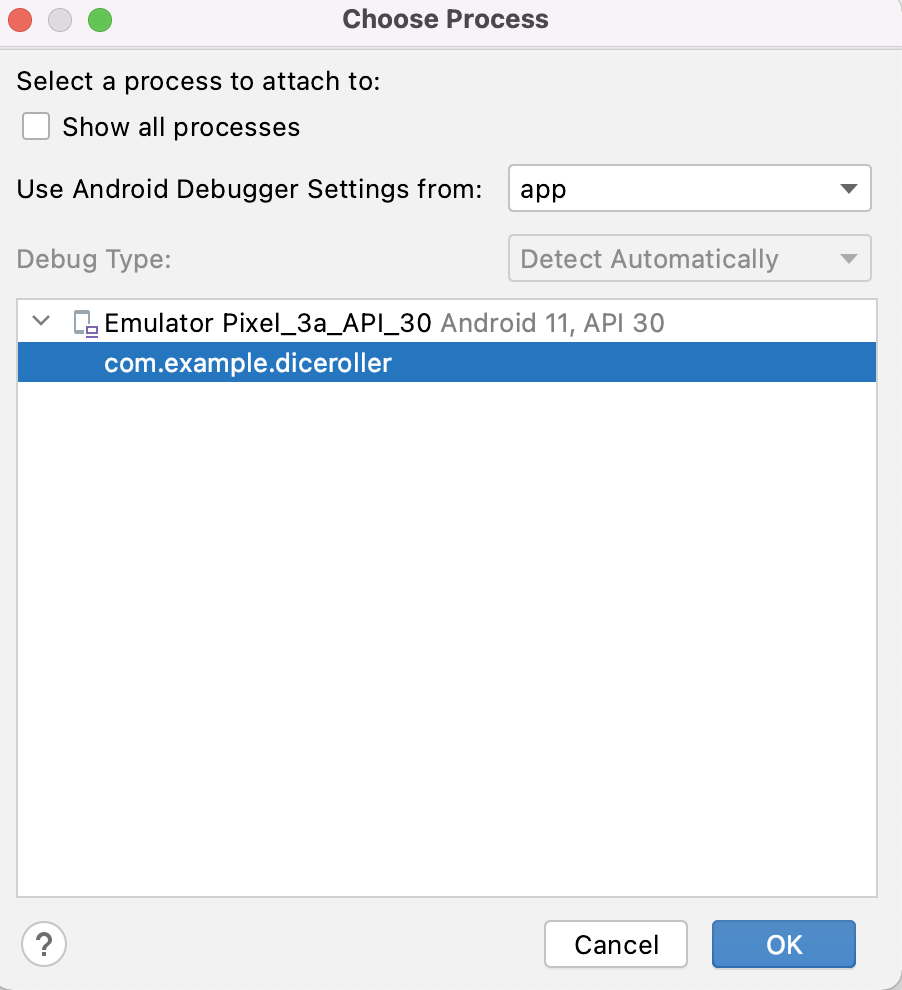The width and height of the screenshot is (902, 990).
Task: Click the Help question mark icon
Action: click(x=44, y=943)
